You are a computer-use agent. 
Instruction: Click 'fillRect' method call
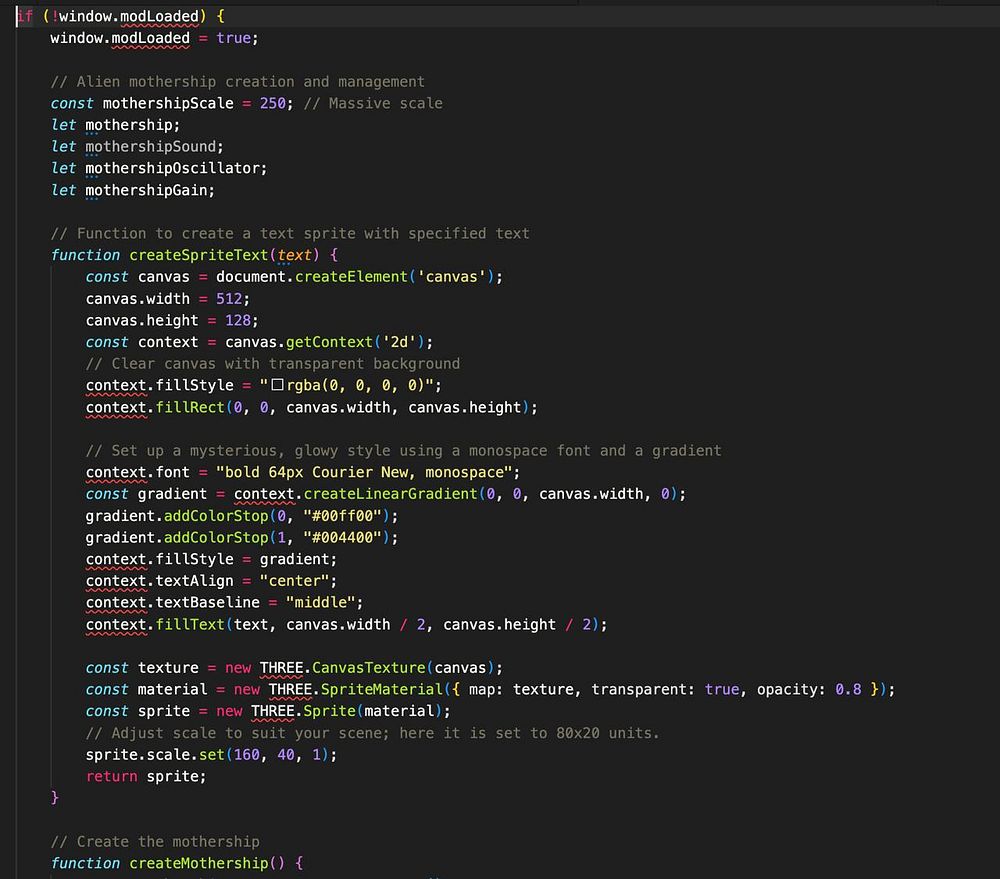190,407
